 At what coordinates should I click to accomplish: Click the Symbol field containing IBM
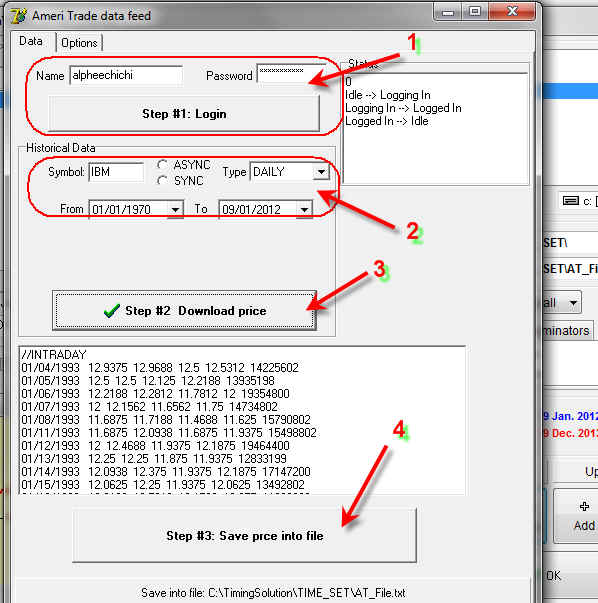[116, 172]
